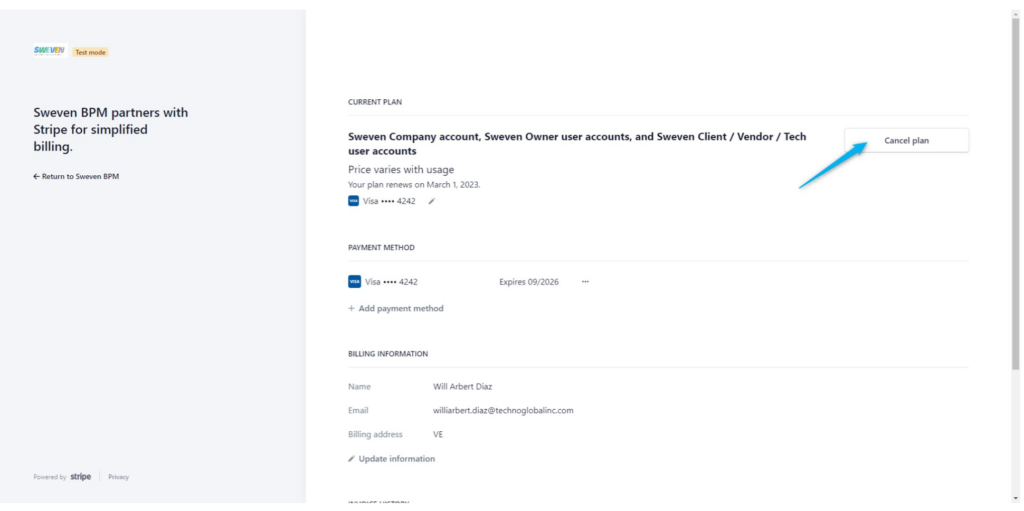Screen dimensions: 1024x511
Task: Click the scrollbar up arrow
Action: click(1016, 14)
